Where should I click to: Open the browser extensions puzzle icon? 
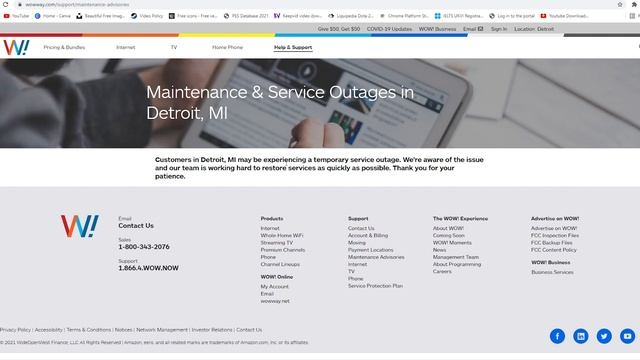coord(634,4)
